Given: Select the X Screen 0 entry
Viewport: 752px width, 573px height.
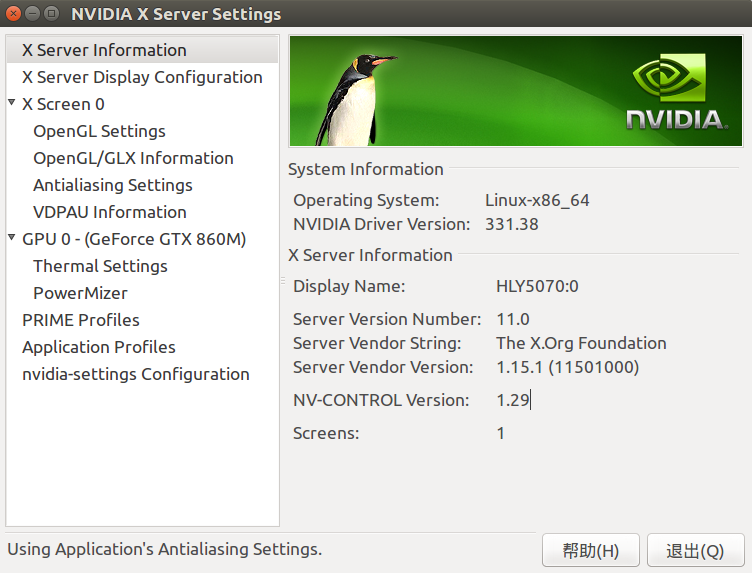Looking at the screenshot, I should click(x=63, y=104).
